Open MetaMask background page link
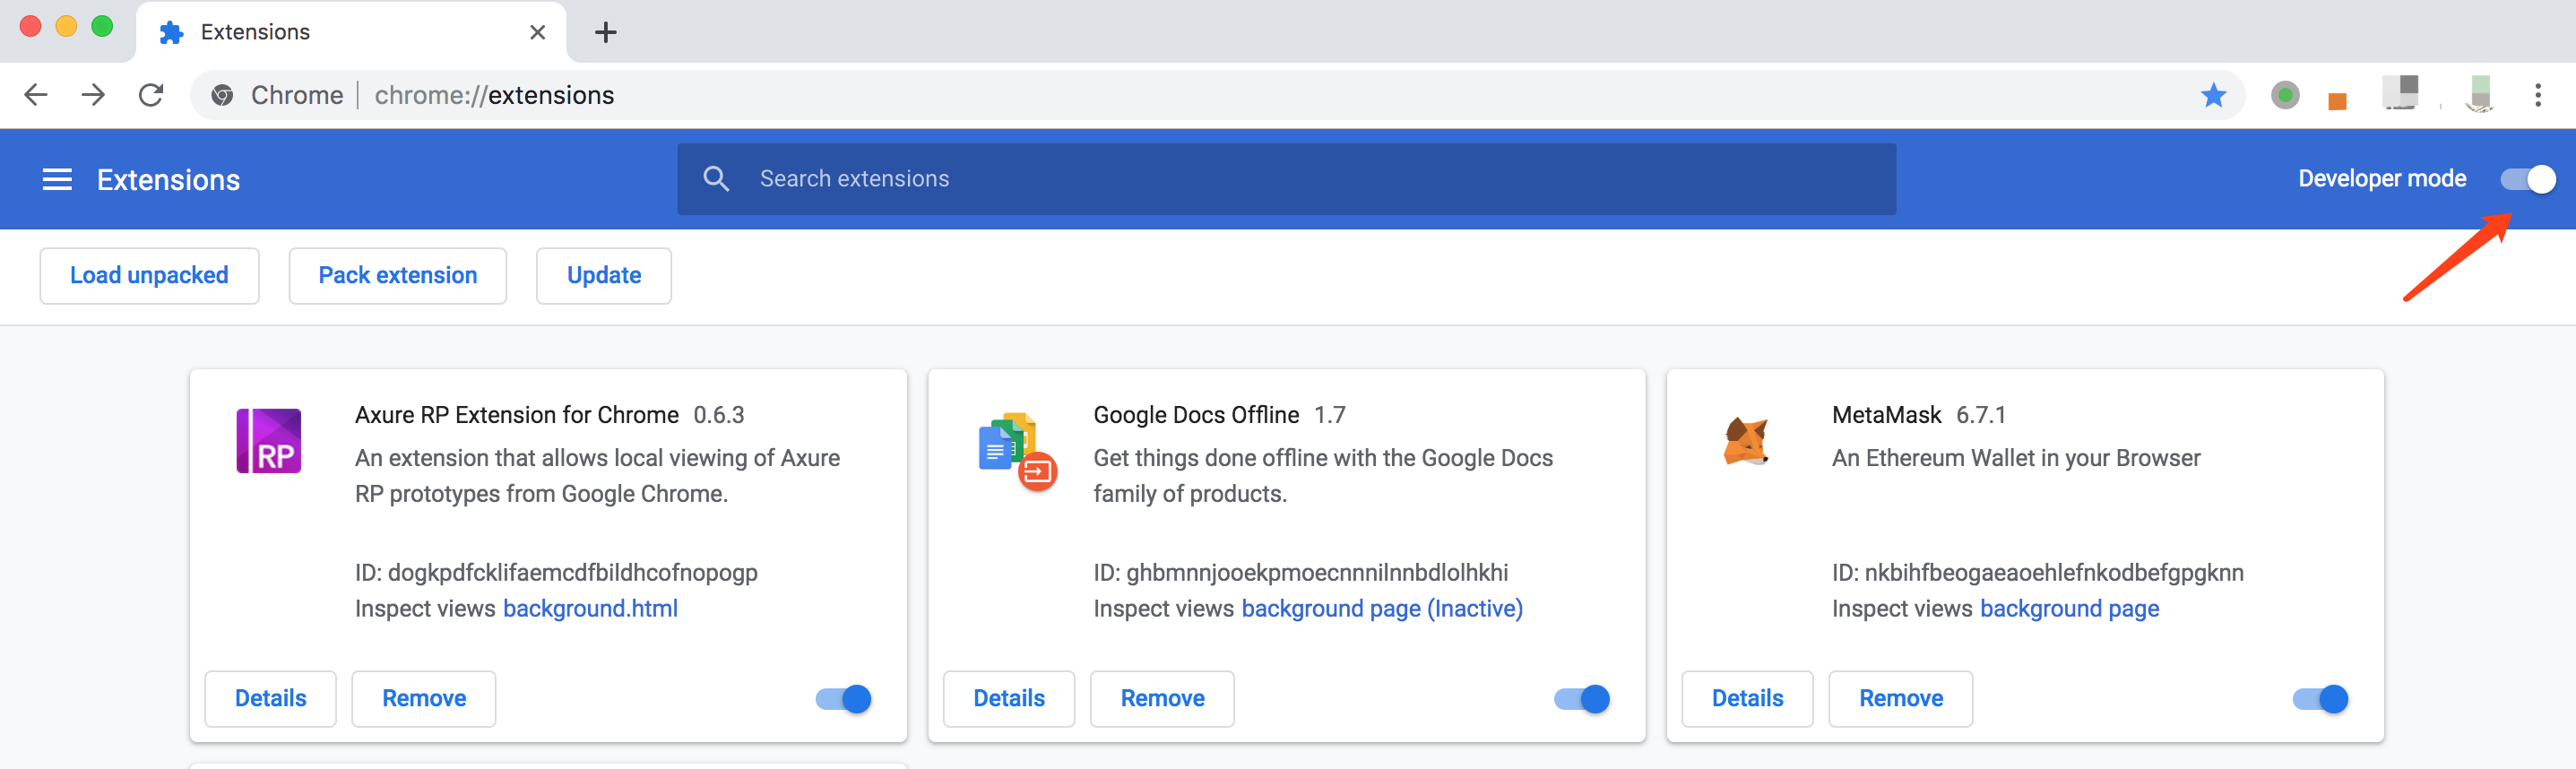The height and width of the screenshot is (769, 2576). (2069, 609)
